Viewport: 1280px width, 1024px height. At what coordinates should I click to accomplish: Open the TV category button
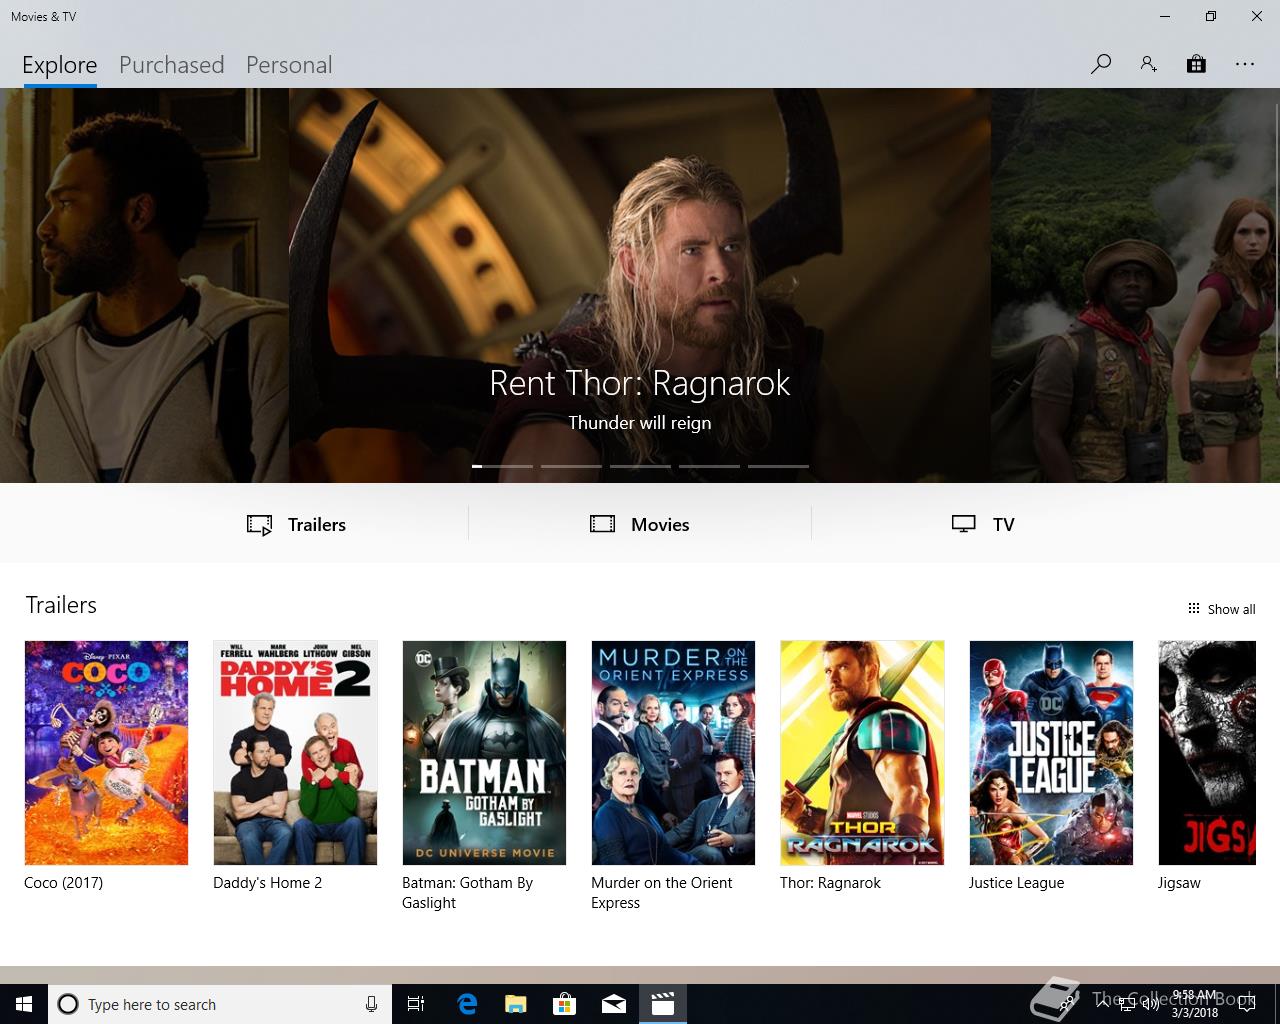click(983, 524)
